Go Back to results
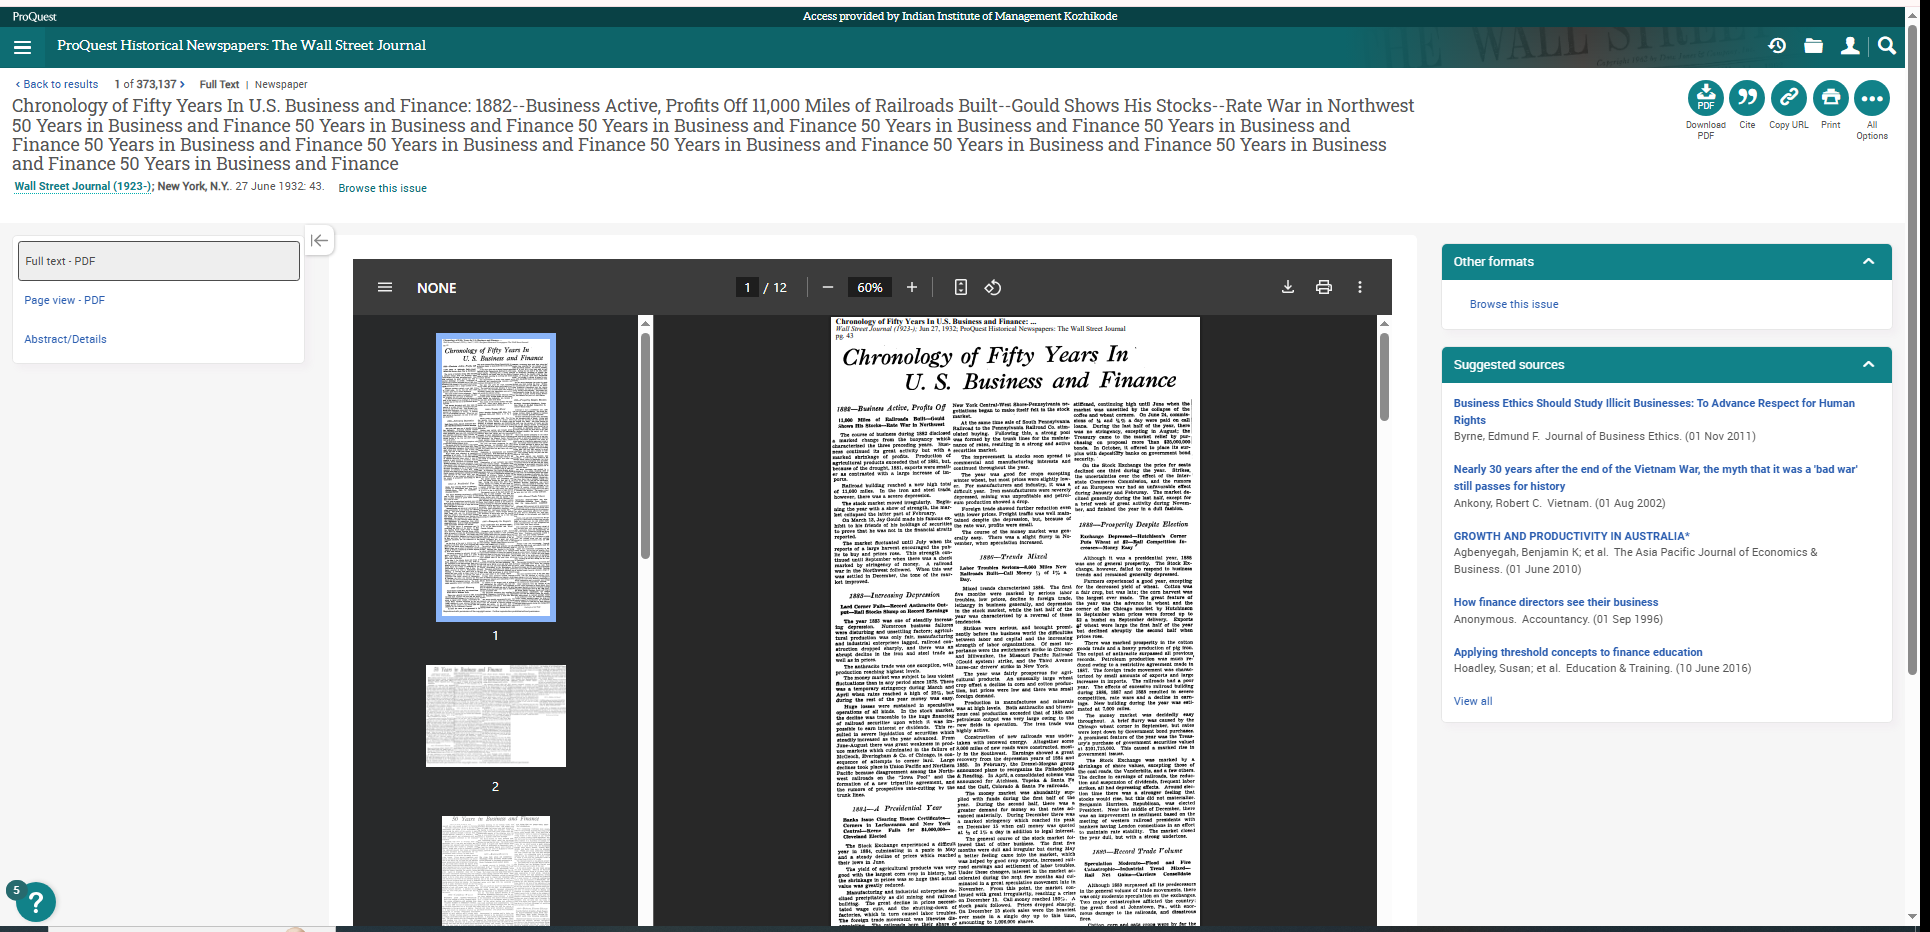The width and height of the screenshot is (1930, 932). pyautogui.click(x=58, y=85)
